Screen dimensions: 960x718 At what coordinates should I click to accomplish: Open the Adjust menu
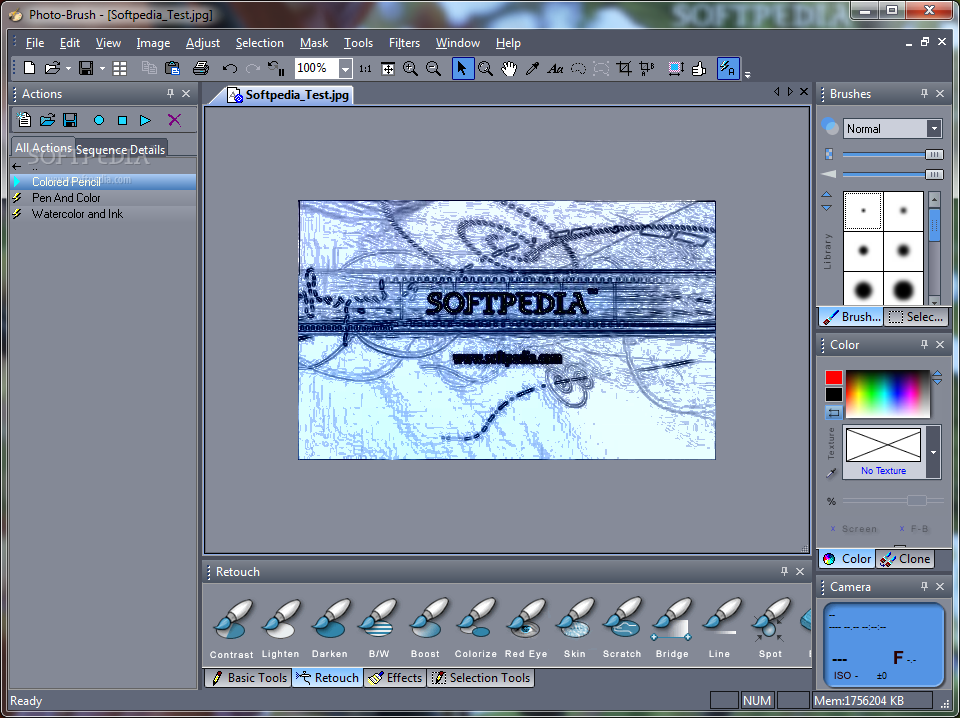click(x=203, y=43)
